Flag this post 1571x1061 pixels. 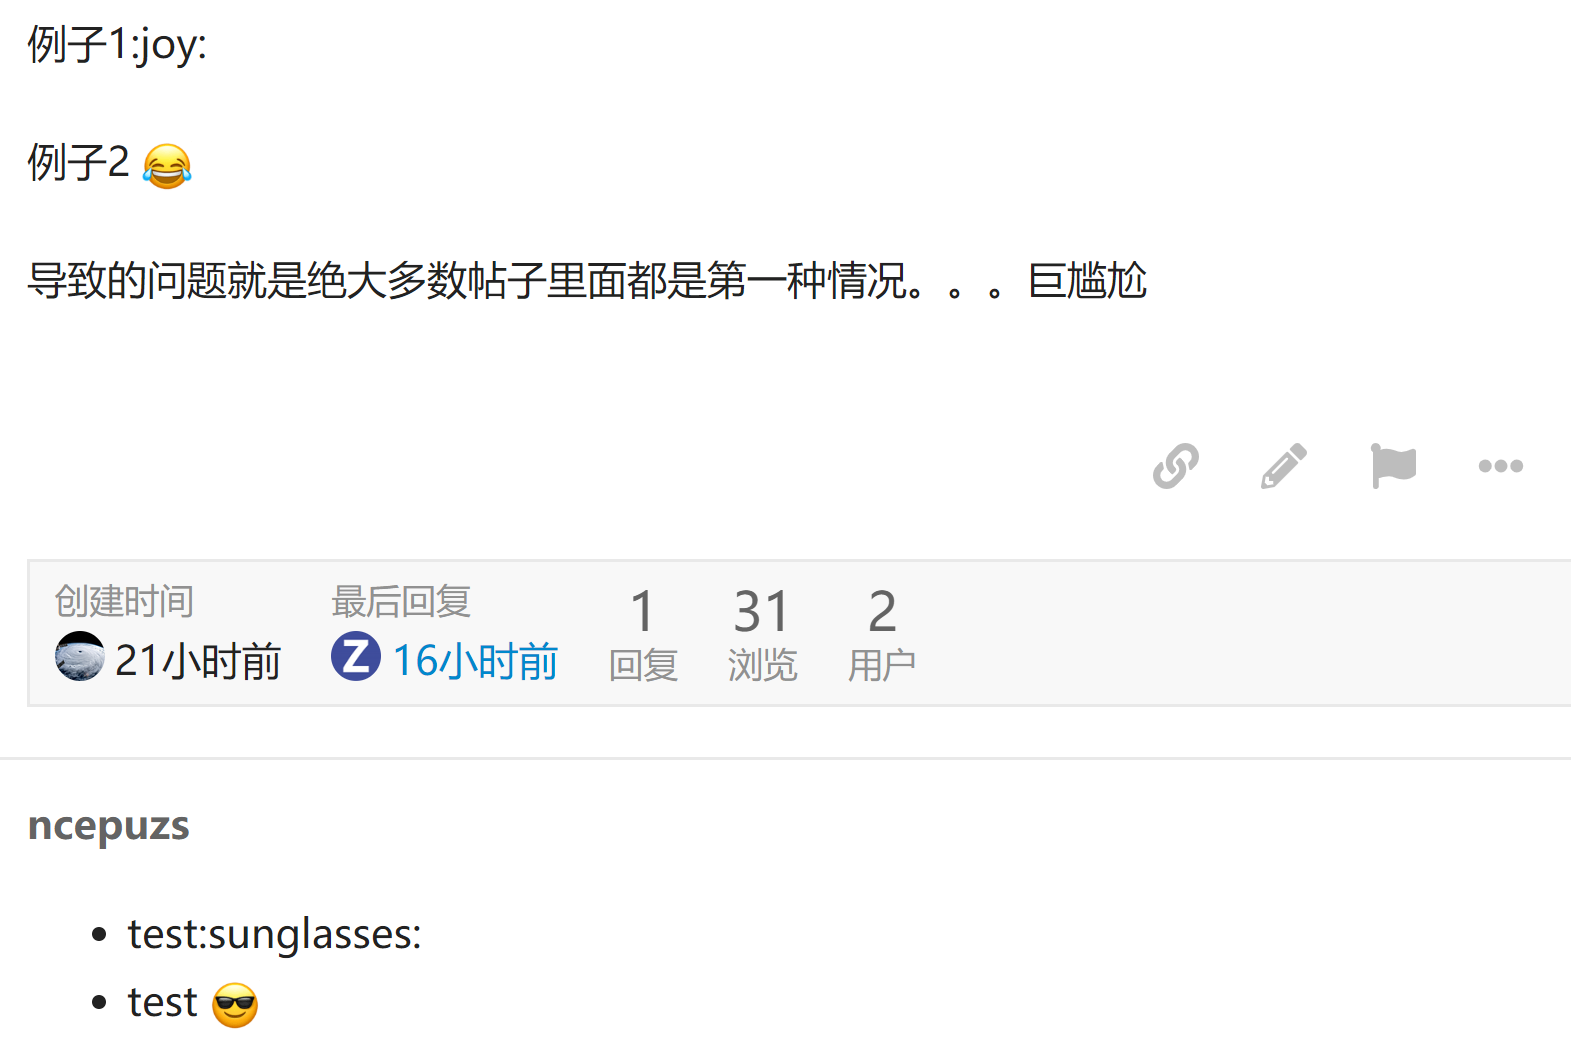(1393, 466)
